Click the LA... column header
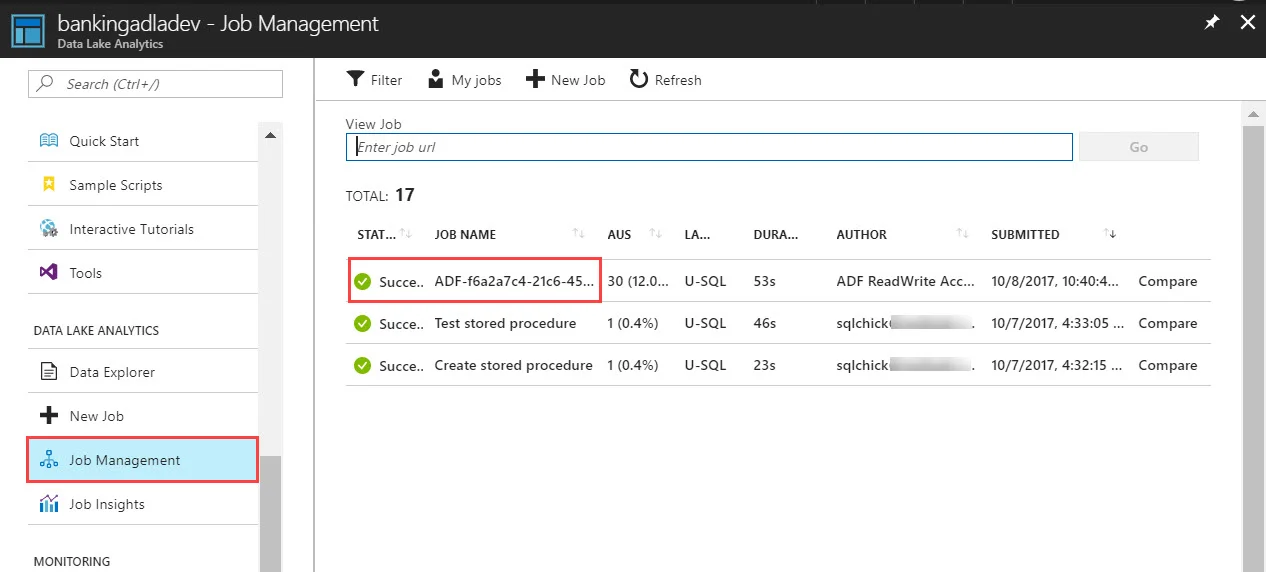 click(697, 235)
